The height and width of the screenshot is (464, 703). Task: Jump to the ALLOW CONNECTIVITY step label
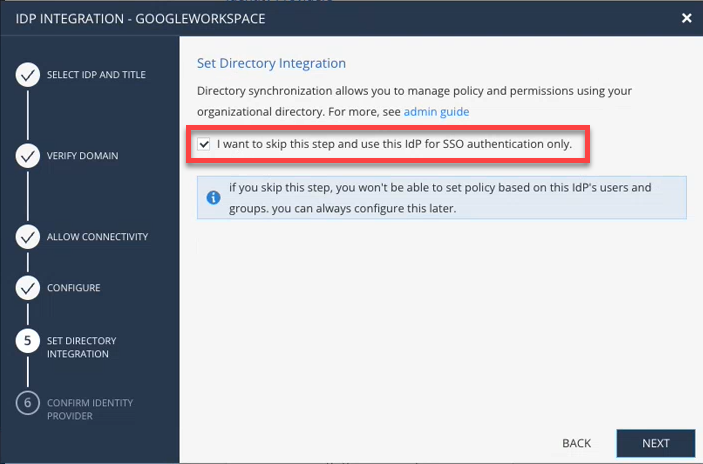pyautogui.click(x=97, y=237)
